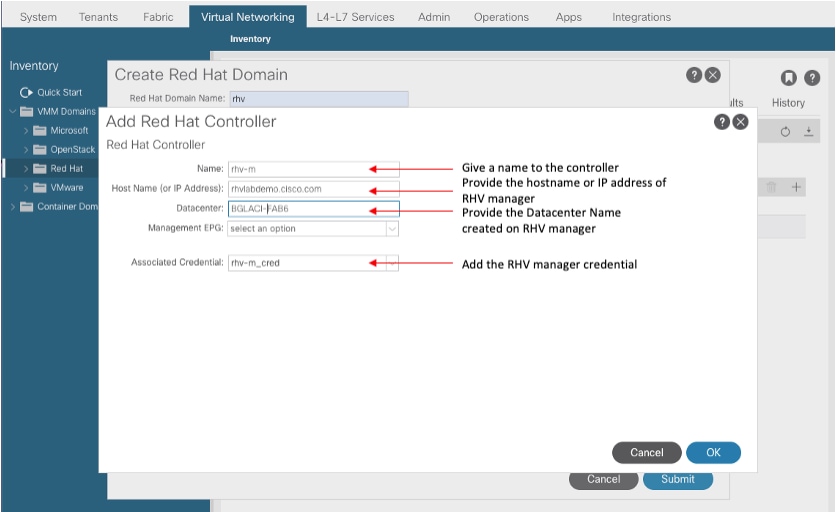Close the Add Red Hat Controller dialog
Viewport: 836px width, 512px height.
(740, 122)
